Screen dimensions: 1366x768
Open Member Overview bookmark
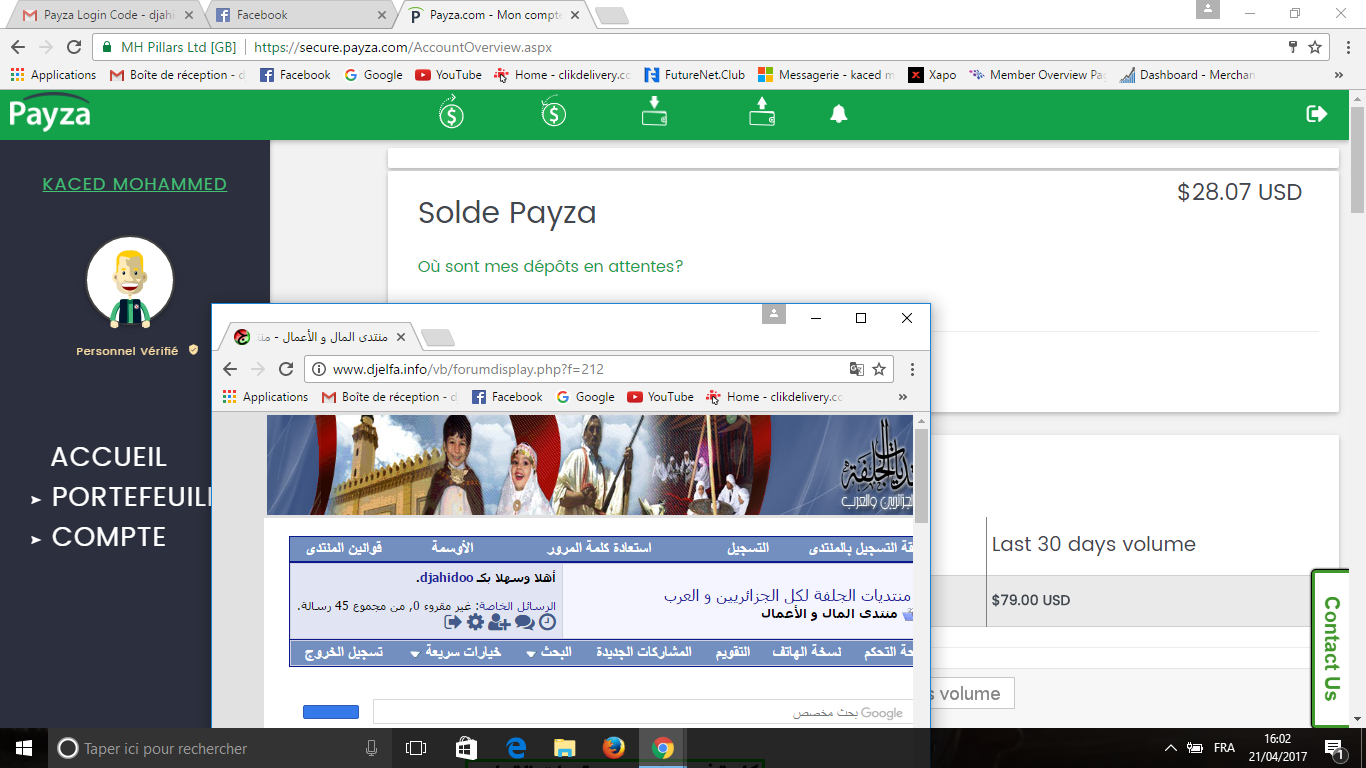pyautogui.click(x=1036, y=75)
